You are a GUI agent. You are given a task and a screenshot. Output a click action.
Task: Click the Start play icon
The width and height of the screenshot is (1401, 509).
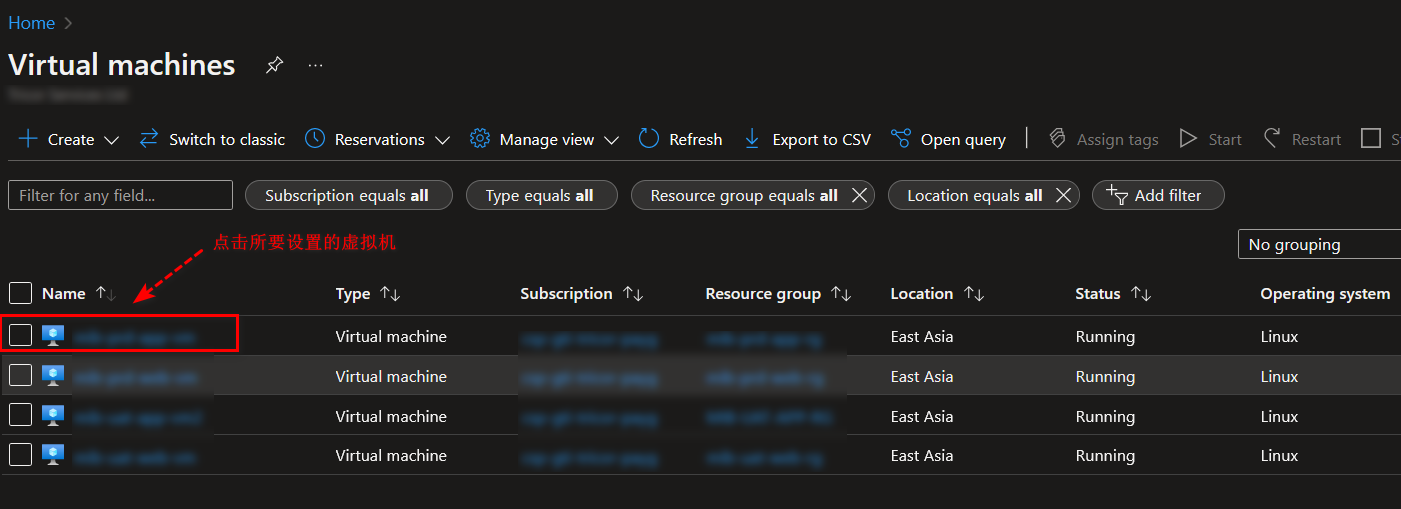pyautogui.click(x=1188, y=139)
